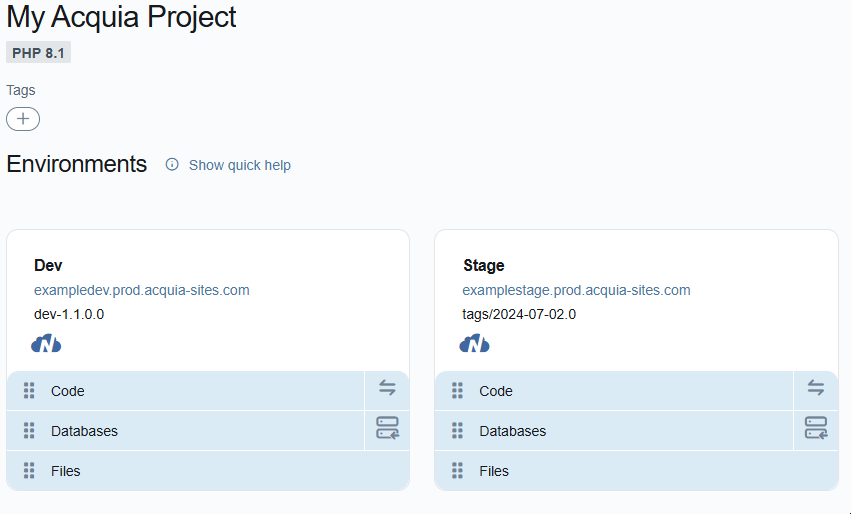Click the Dev Databases copy icon
Screen dimensions: 851x514
tap(388, 428)
